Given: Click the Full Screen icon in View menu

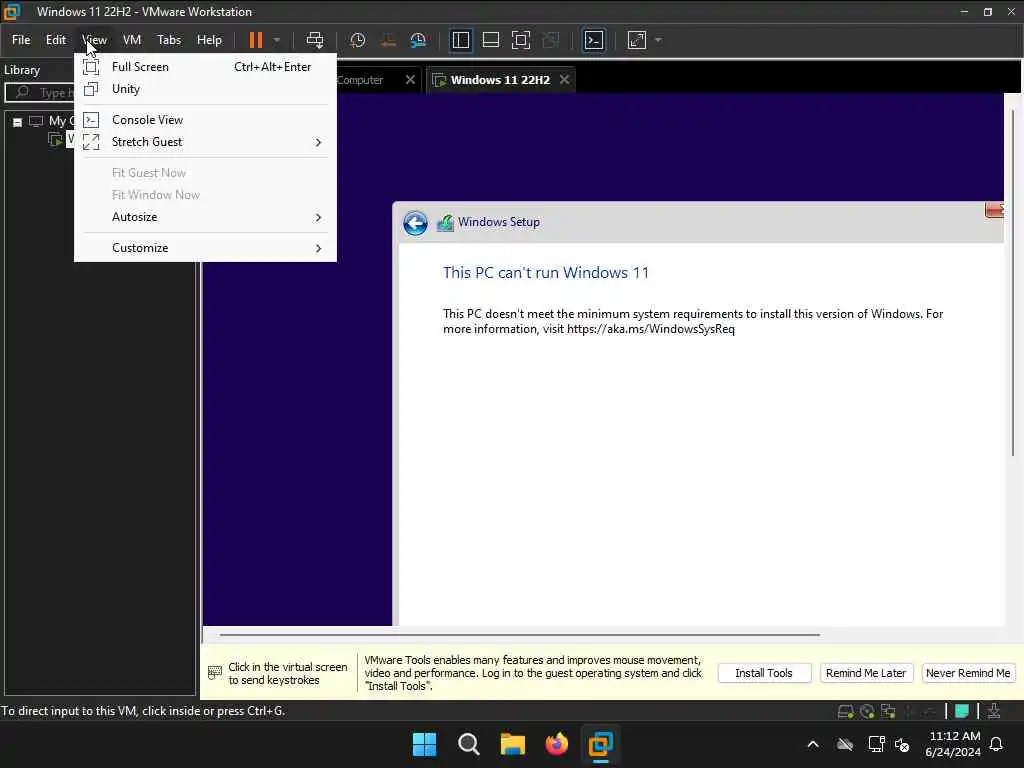Looking at the screenshot, I should (91, 67).
